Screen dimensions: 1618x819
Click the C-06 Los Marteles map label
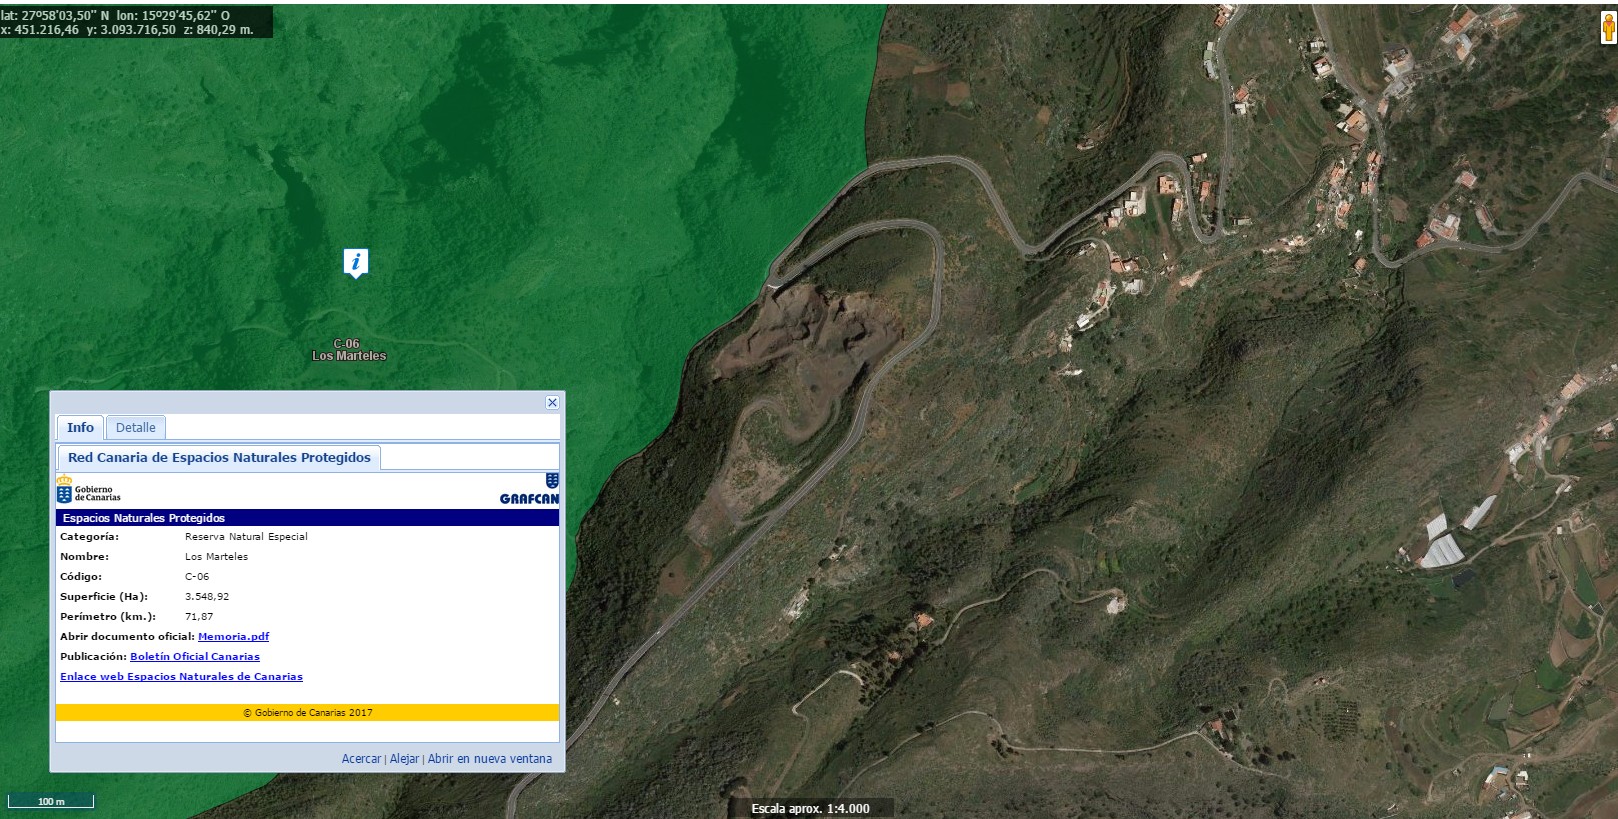coord(348,350)
